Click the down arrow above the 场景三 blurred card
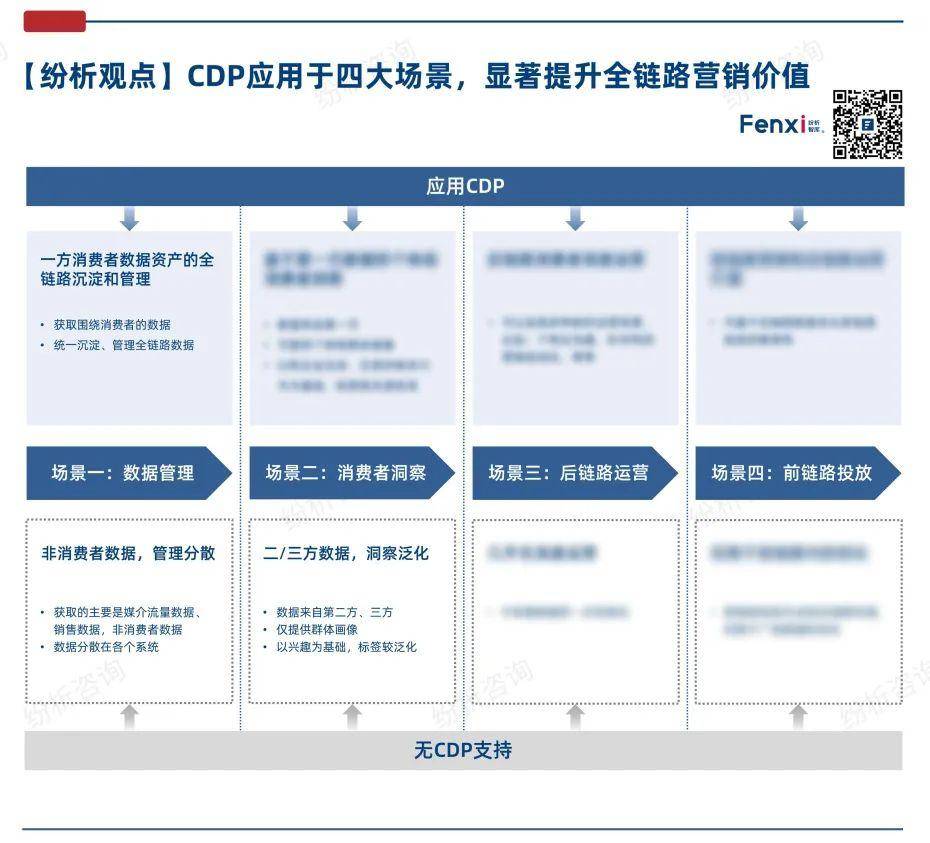This screenshot has width=930, height=843. [575, 219]
